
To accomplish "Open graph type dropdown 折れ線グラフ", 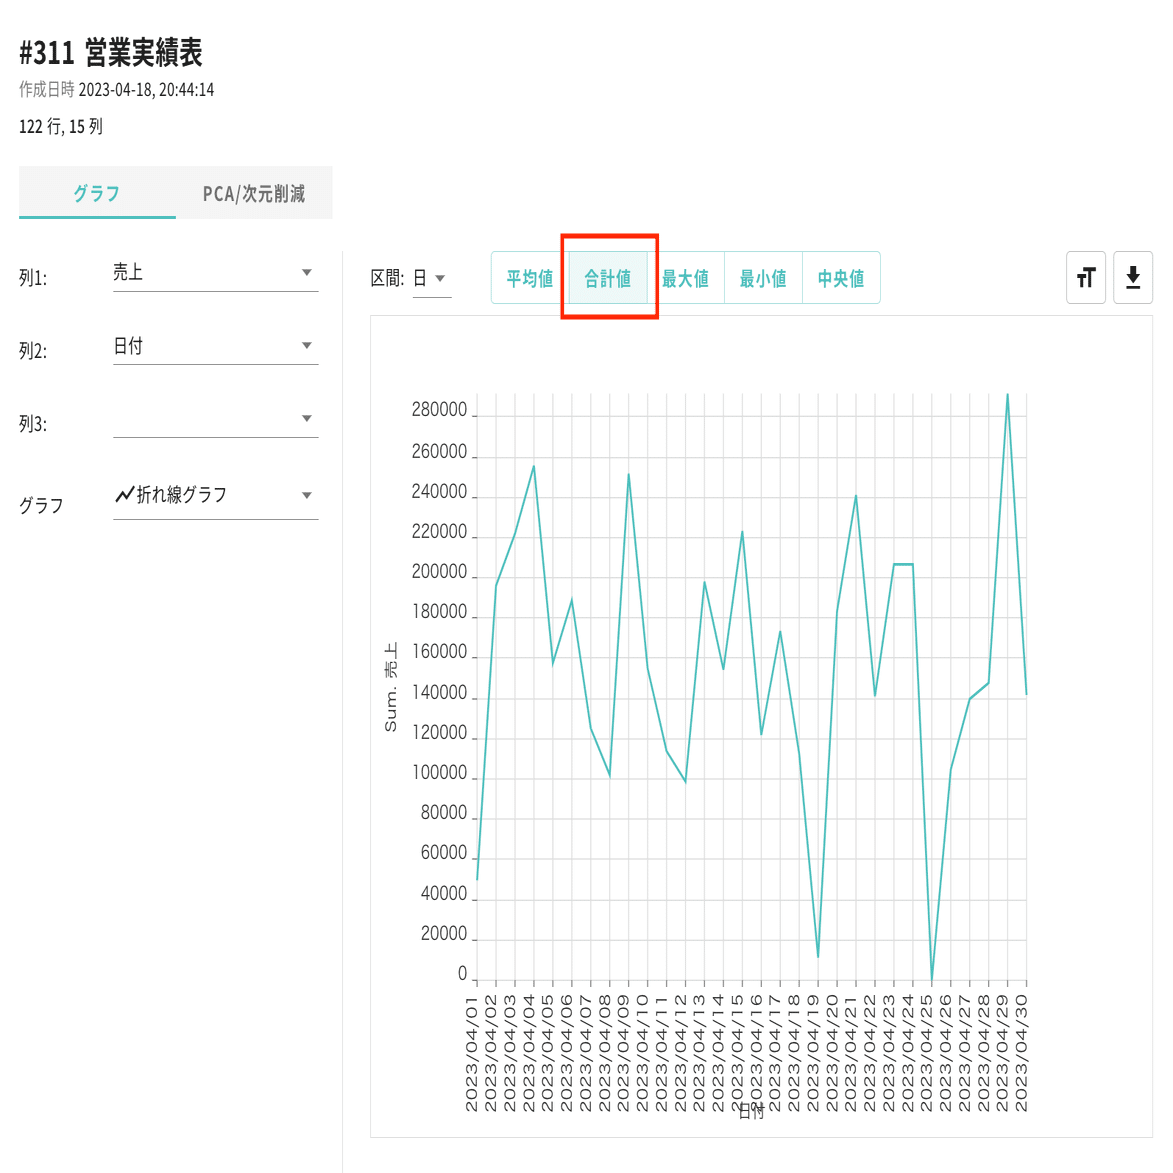I will 215,495.
